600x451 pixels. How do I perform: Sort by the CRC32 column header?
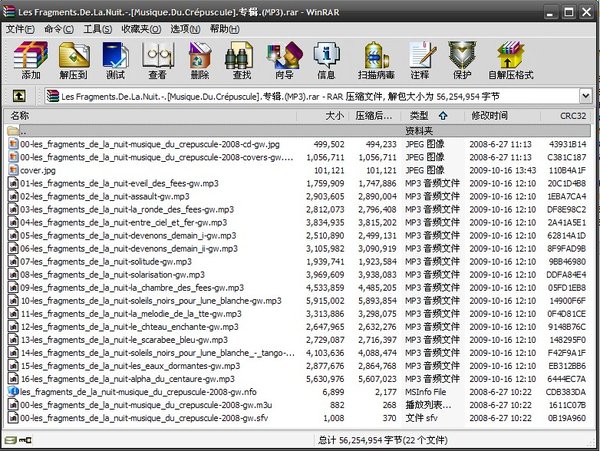pos(566,116)
